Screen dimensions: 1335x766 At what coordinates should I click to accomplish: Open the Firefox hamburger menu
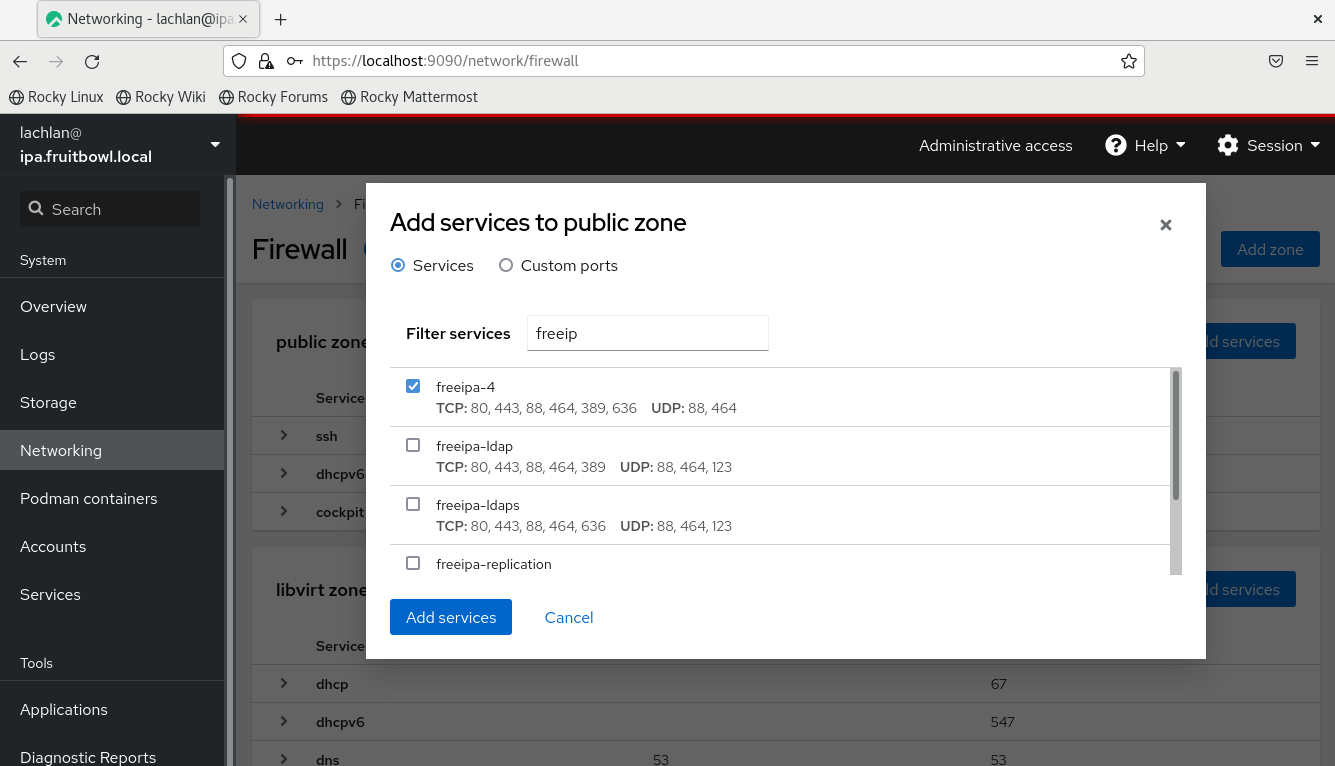(1312, 61)
